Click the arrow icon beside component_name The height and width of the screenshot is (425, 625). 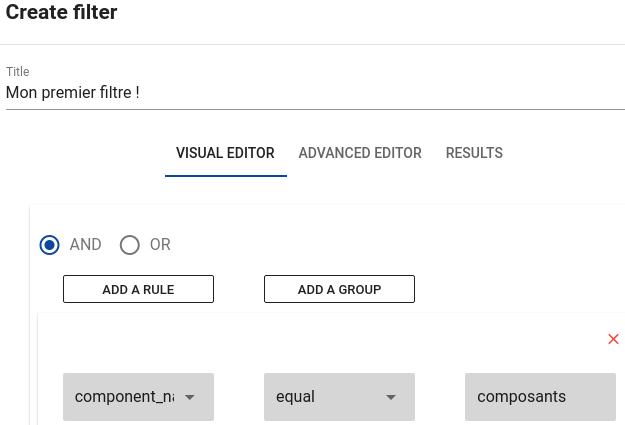(x=189, y=398)
